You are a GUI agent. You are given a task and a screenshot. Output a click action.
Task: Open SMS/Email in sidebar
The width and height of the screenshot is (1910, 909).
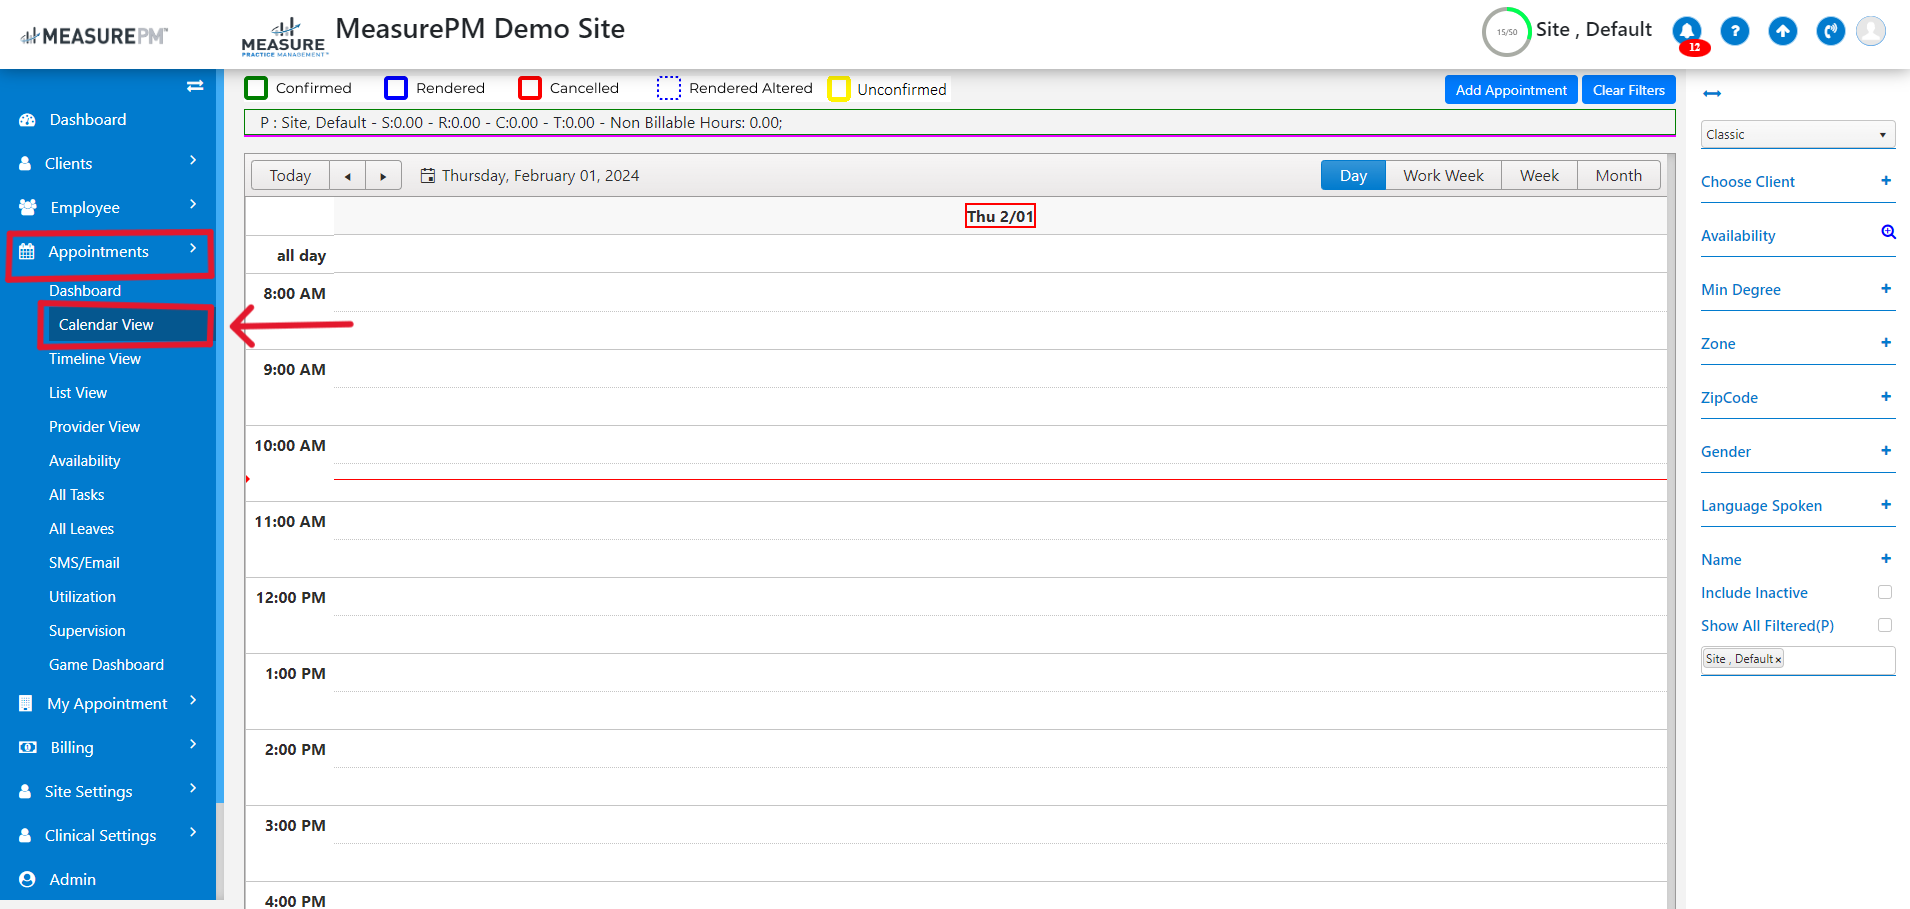pos(84,563)
